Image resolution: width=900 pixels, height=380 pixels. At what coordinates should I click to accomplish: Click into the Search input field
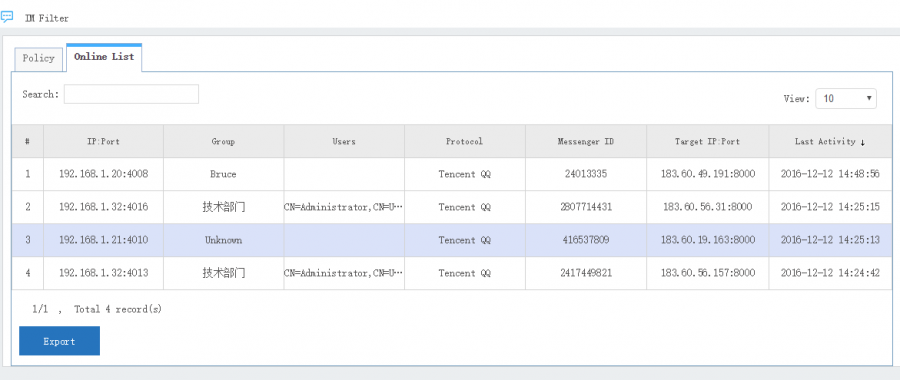coord(131,94)
